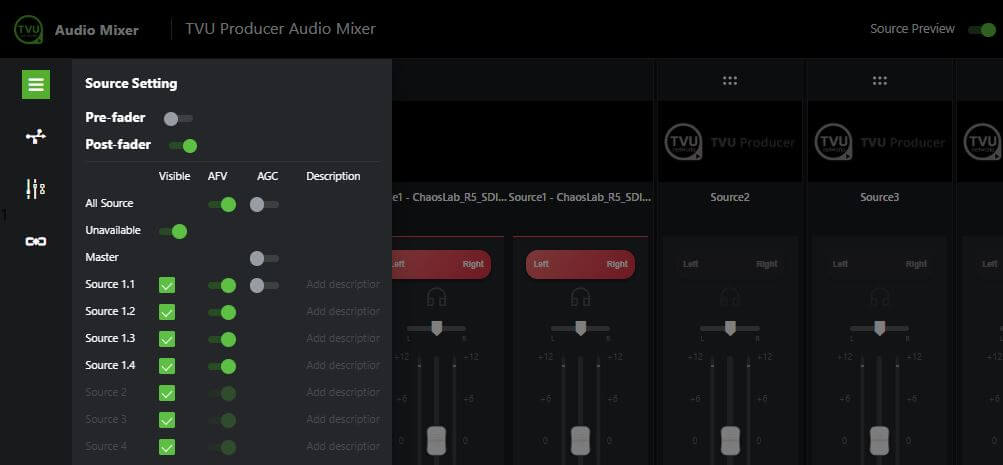Click description field for Source 1.2
Image resolution: width=1003 pixels, height=465 pixels.
pyautogui.click(x=343, y=311)
